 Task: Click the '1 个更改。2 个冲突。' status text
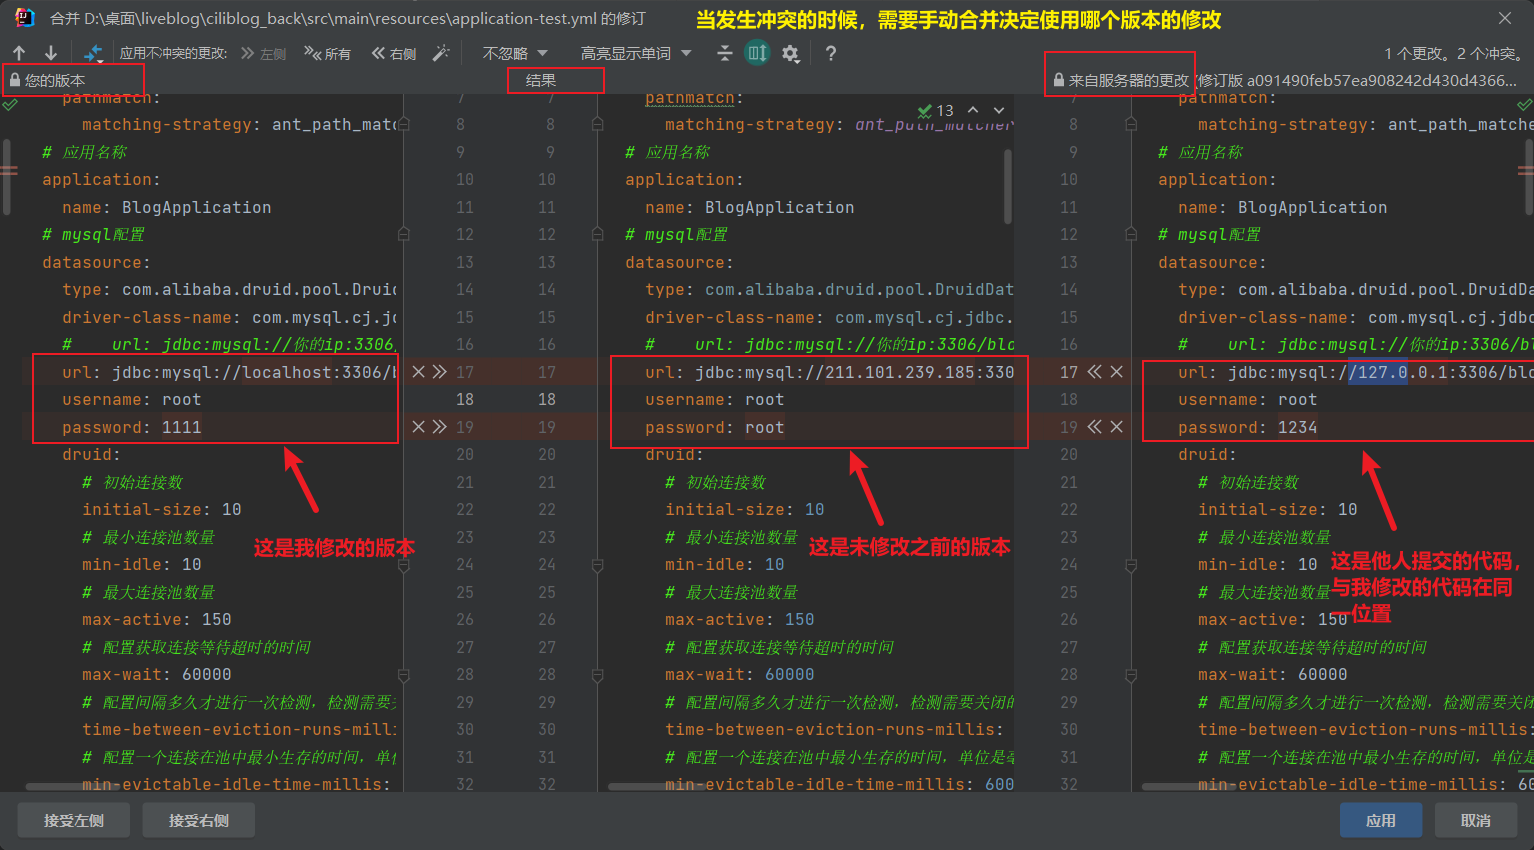(1455, 53)
